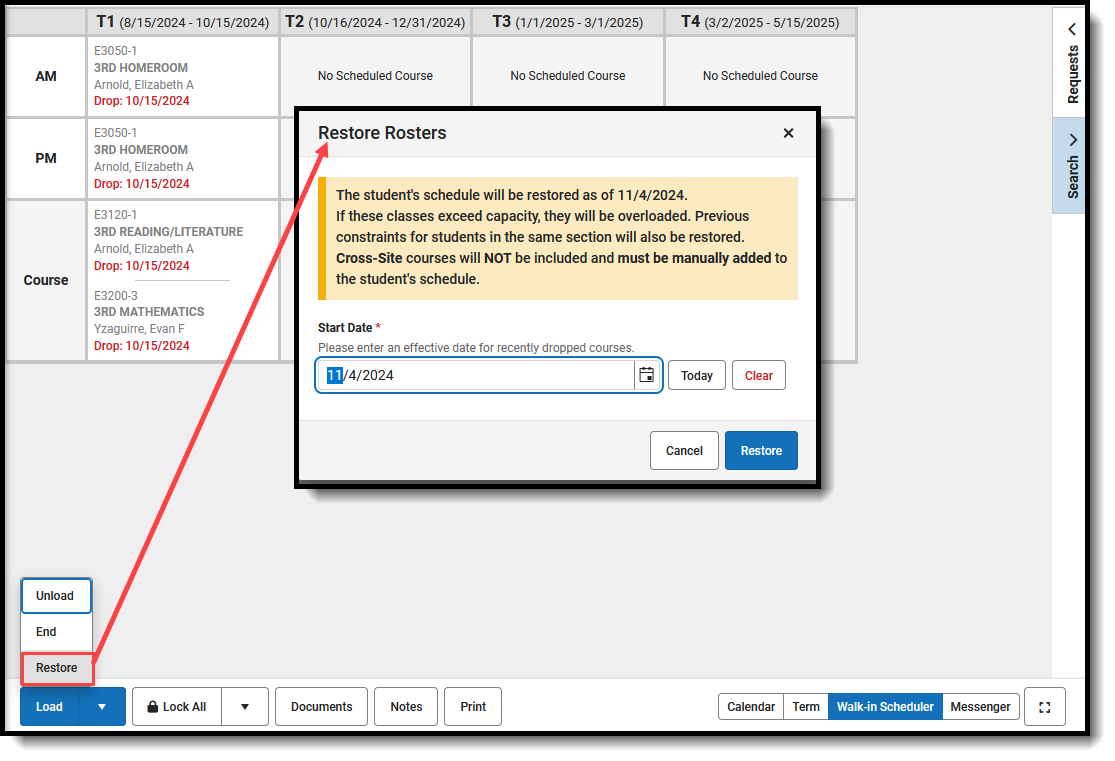Select End from the Load menu
Screen dimensions: 1115x761
56,632
